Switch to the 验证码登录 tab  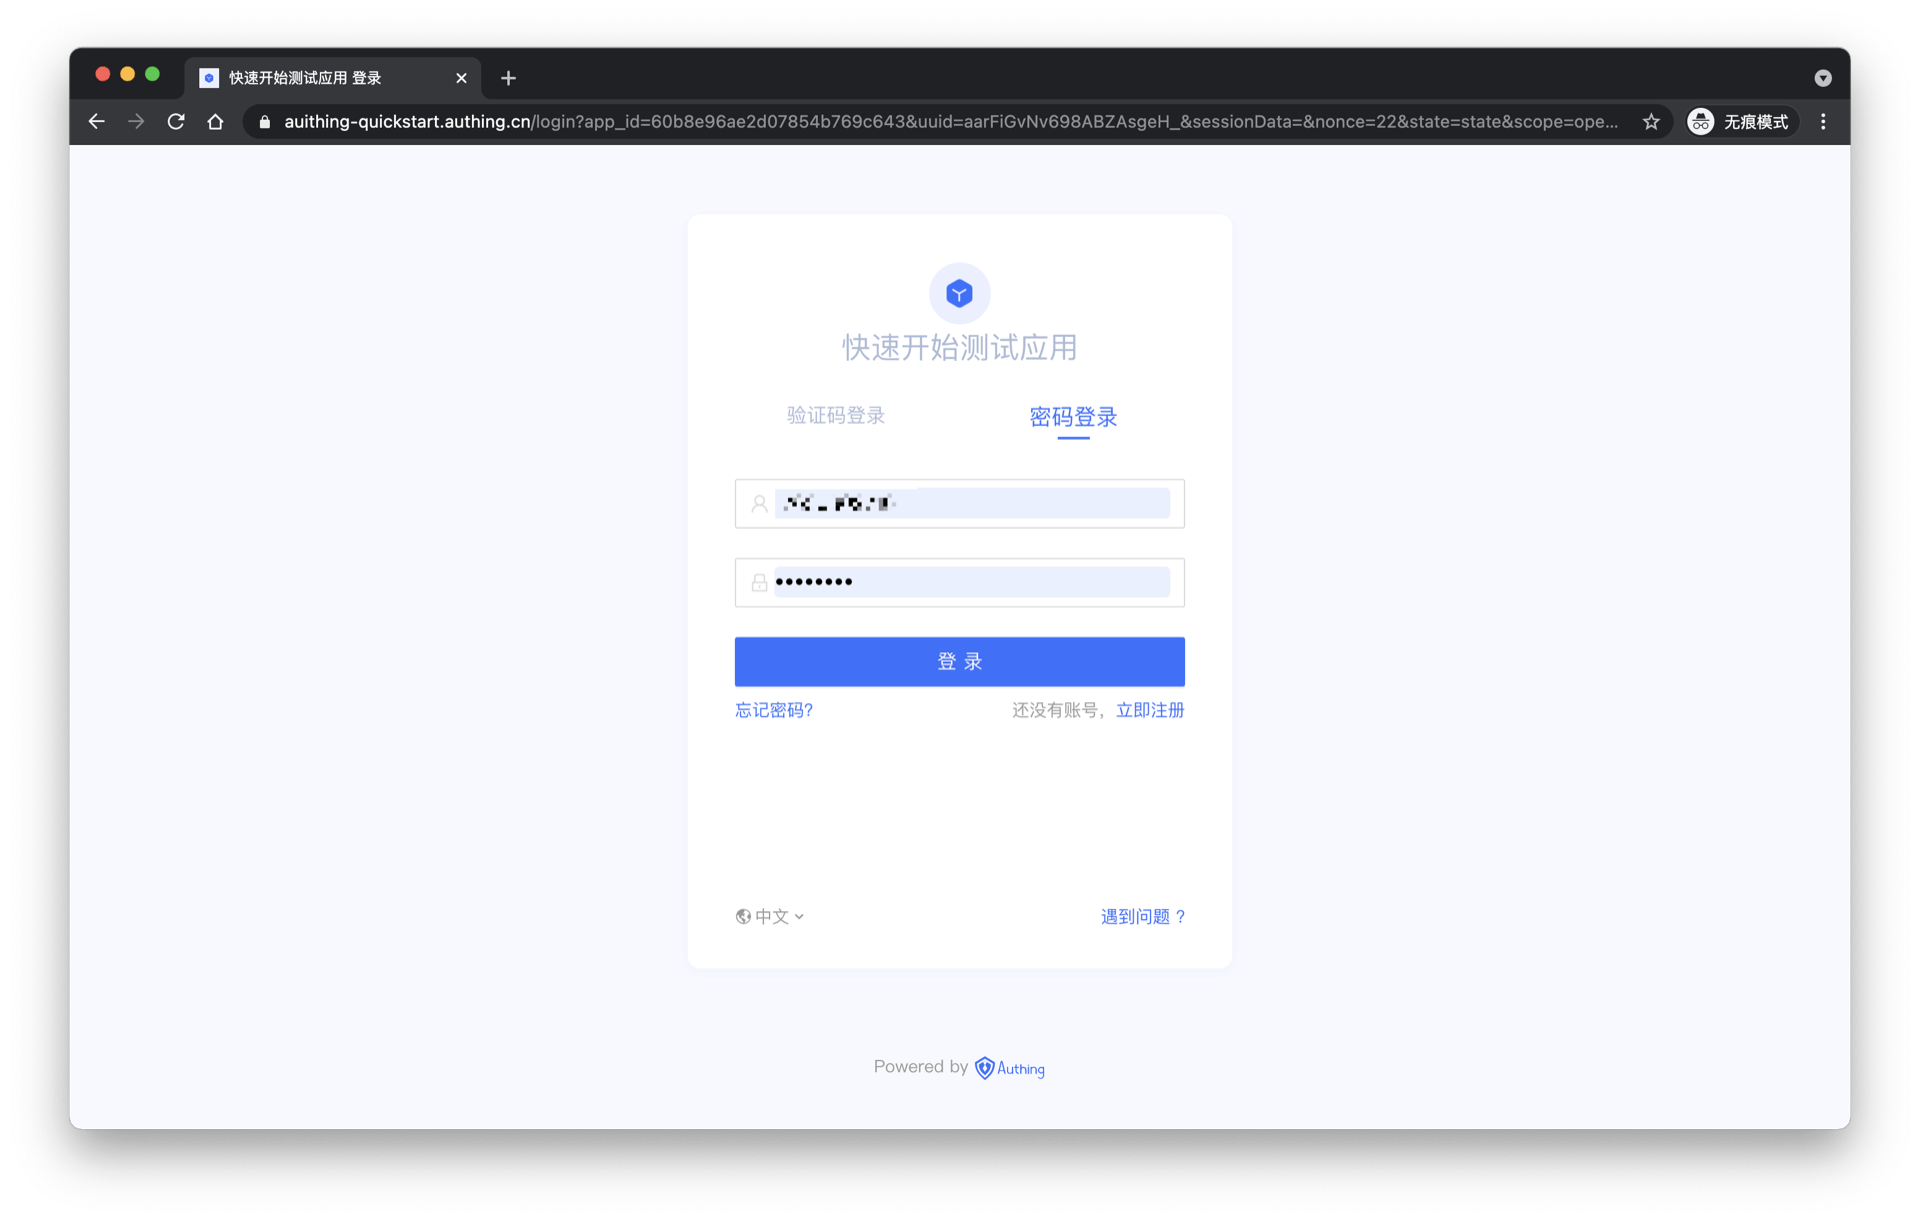point(835,416)
